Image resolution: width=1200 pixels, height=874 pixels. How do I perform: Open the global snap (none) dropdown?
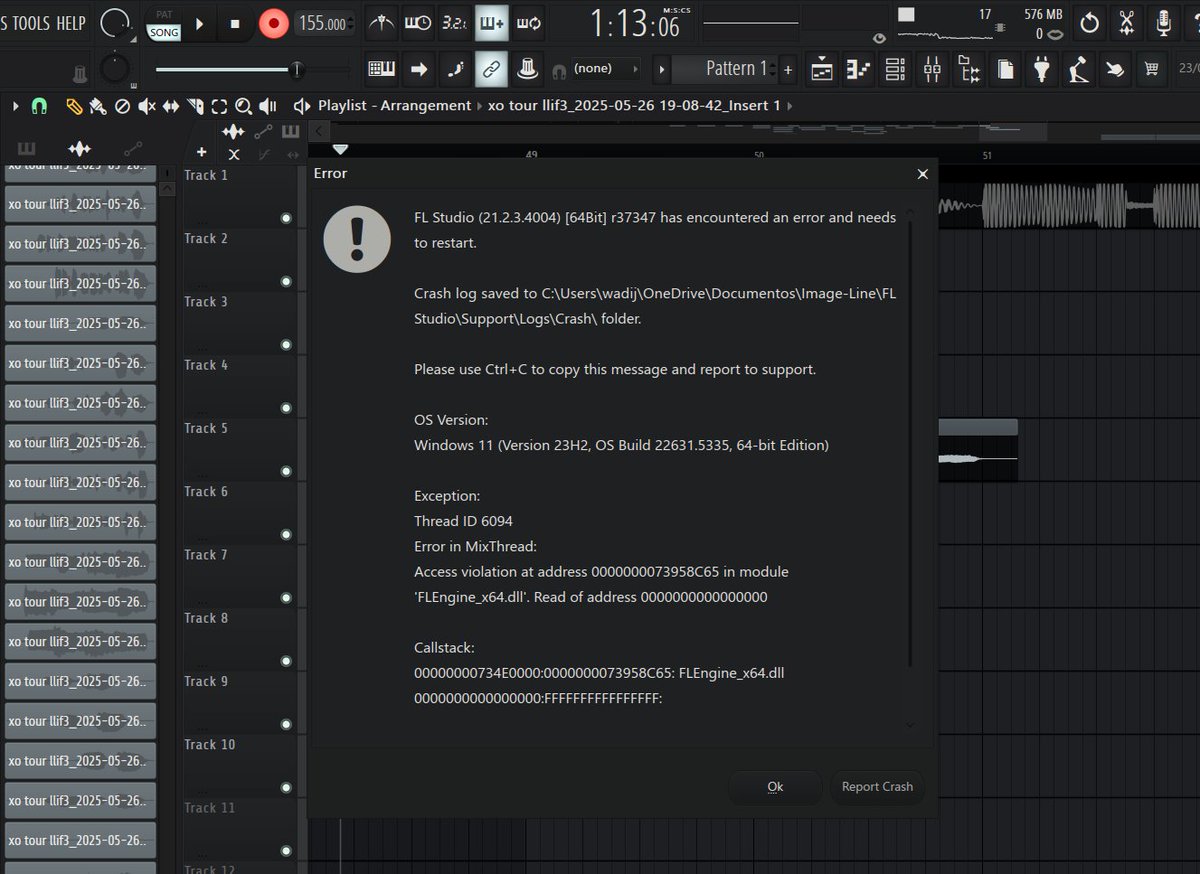click(606, 69)
